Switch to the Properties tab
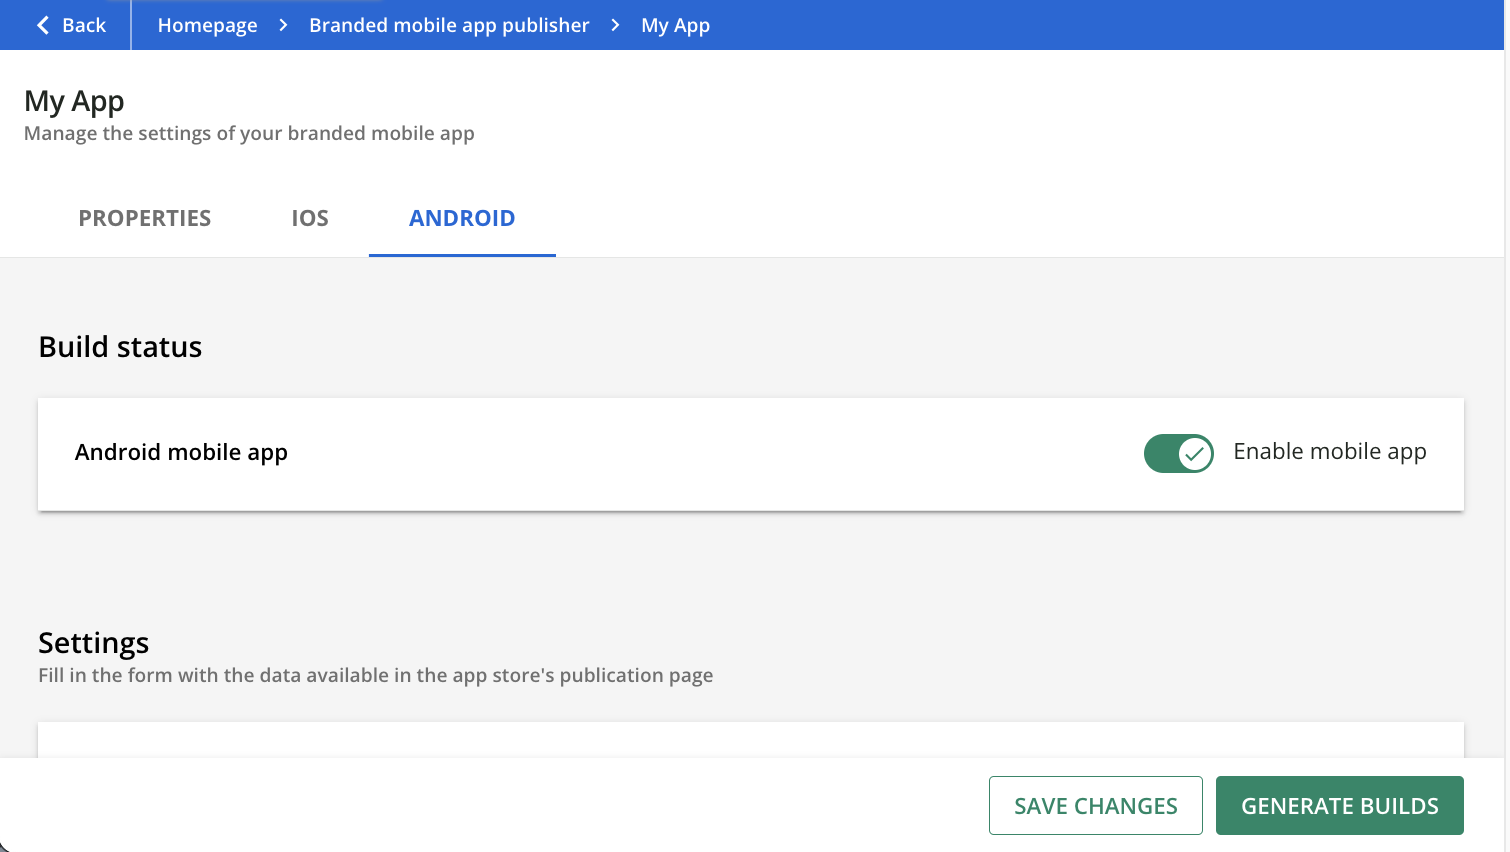 [x=145, y=218]
